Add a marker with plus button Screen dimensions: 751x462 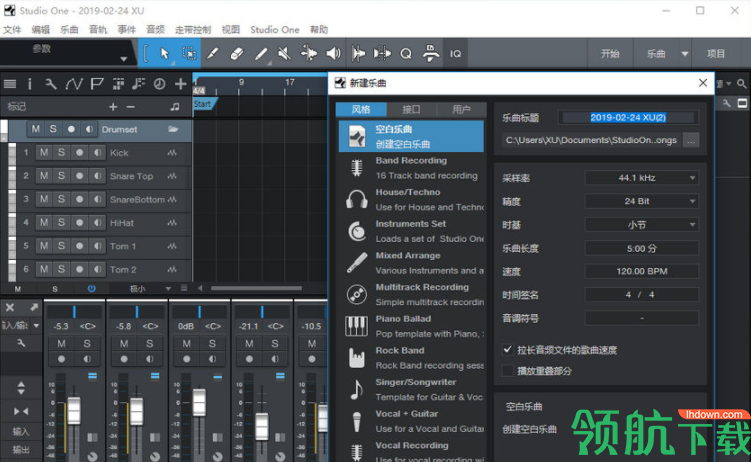click(113, 107)
